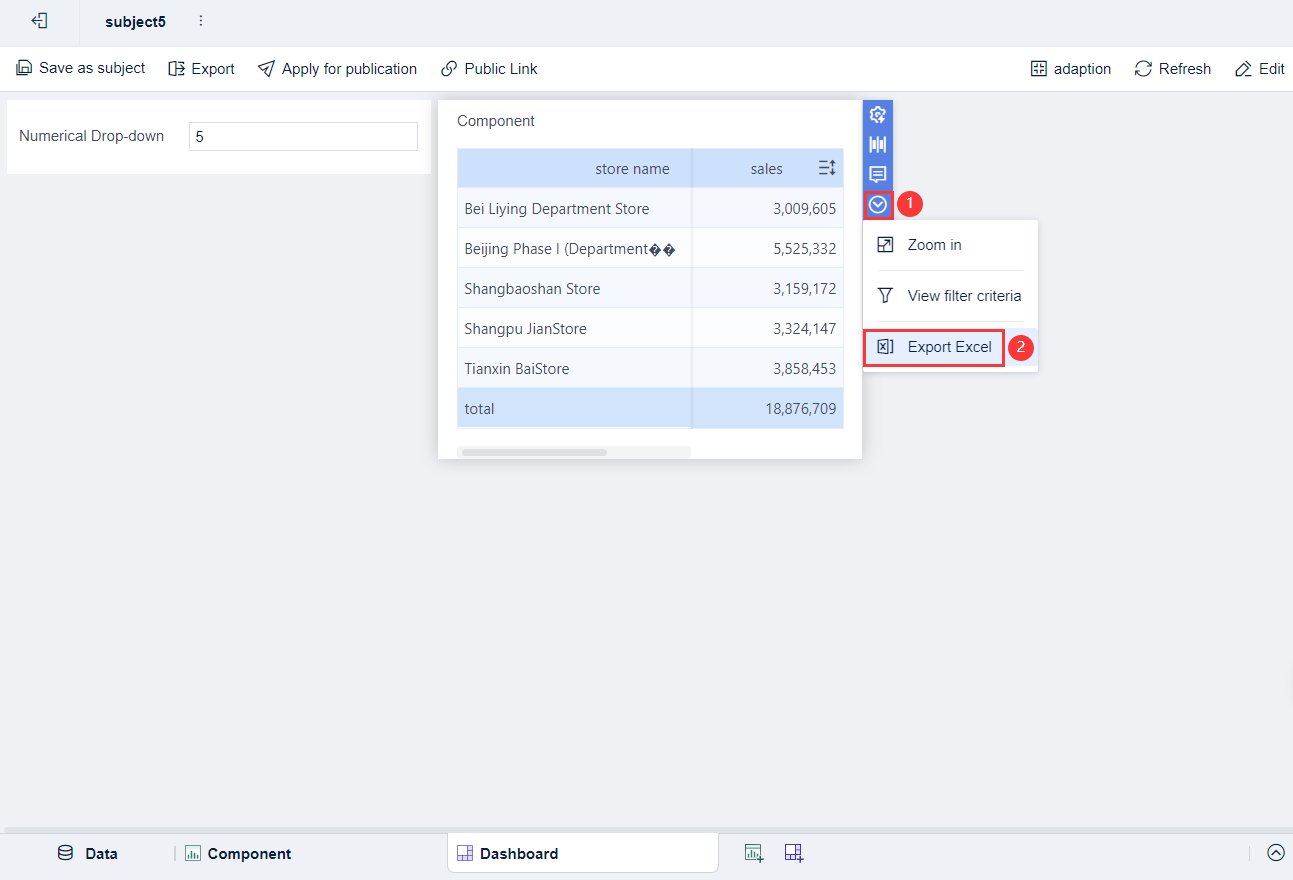
Task: Click the Numerical Drop-down value field
Action: (303, 136)
